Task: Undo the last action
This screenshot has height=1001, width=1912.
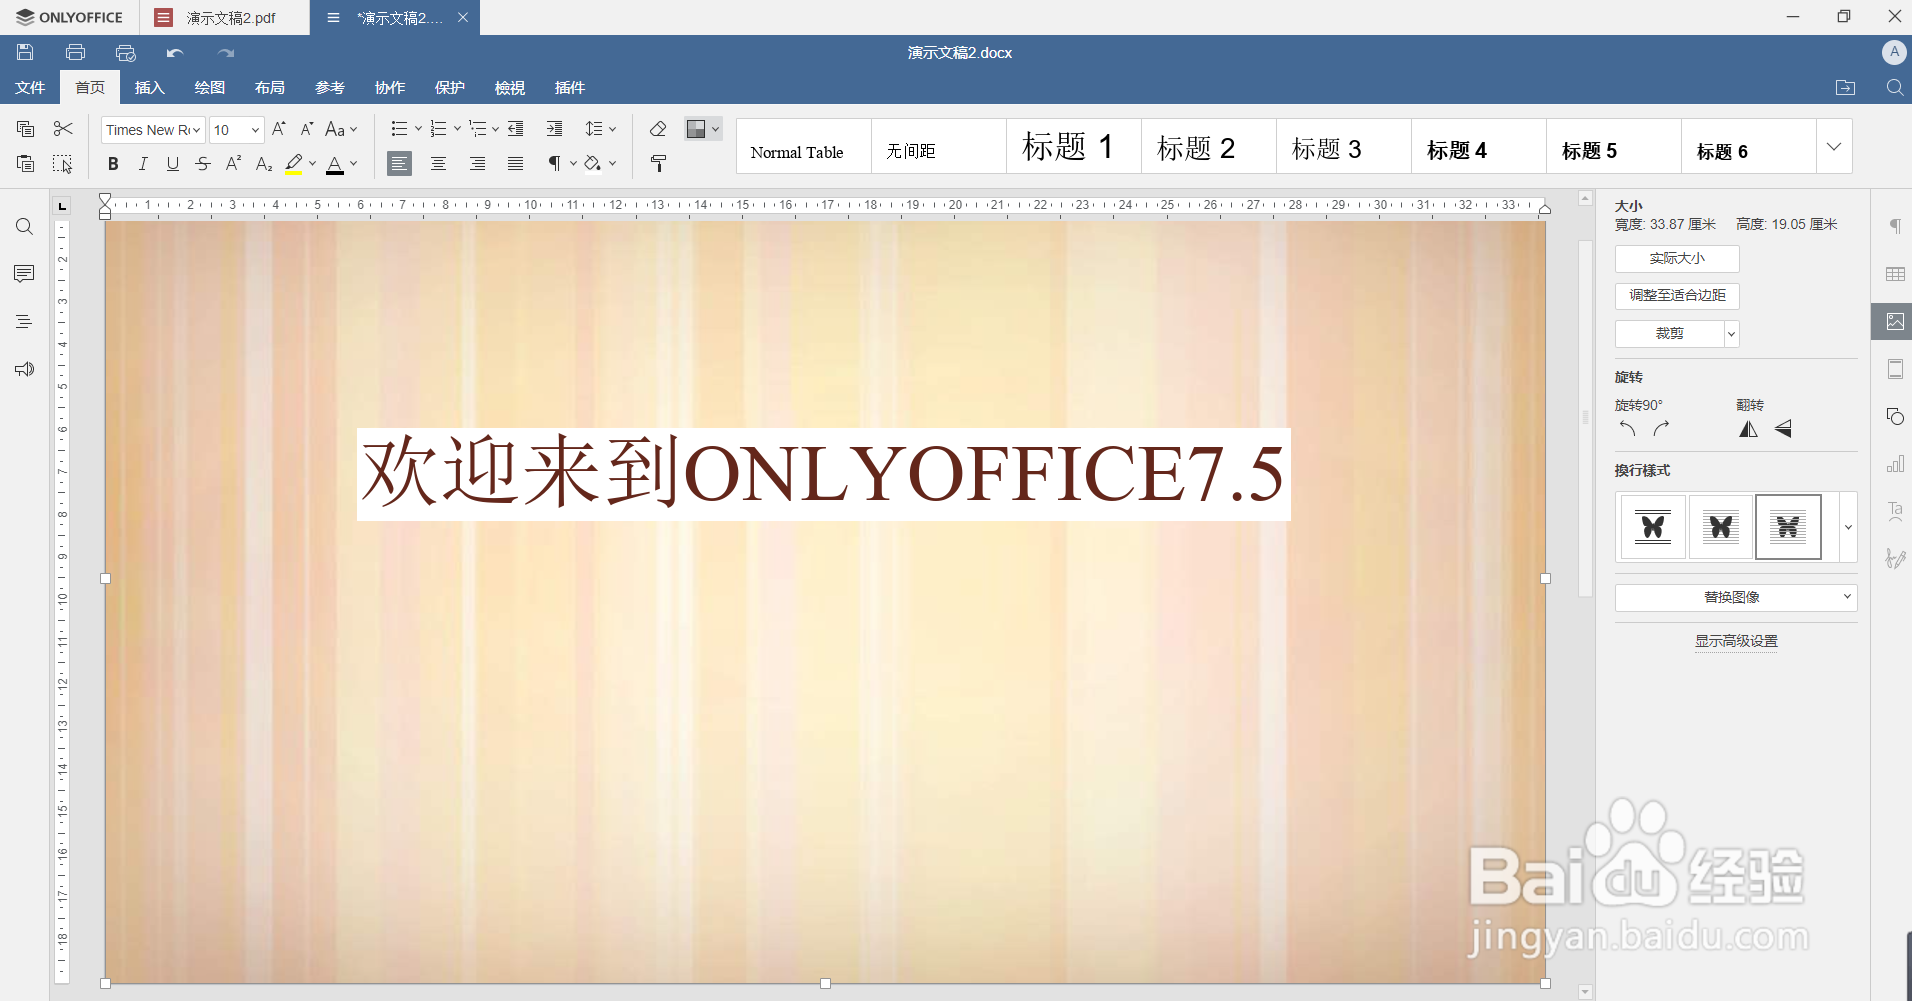Action: point(175,52)
